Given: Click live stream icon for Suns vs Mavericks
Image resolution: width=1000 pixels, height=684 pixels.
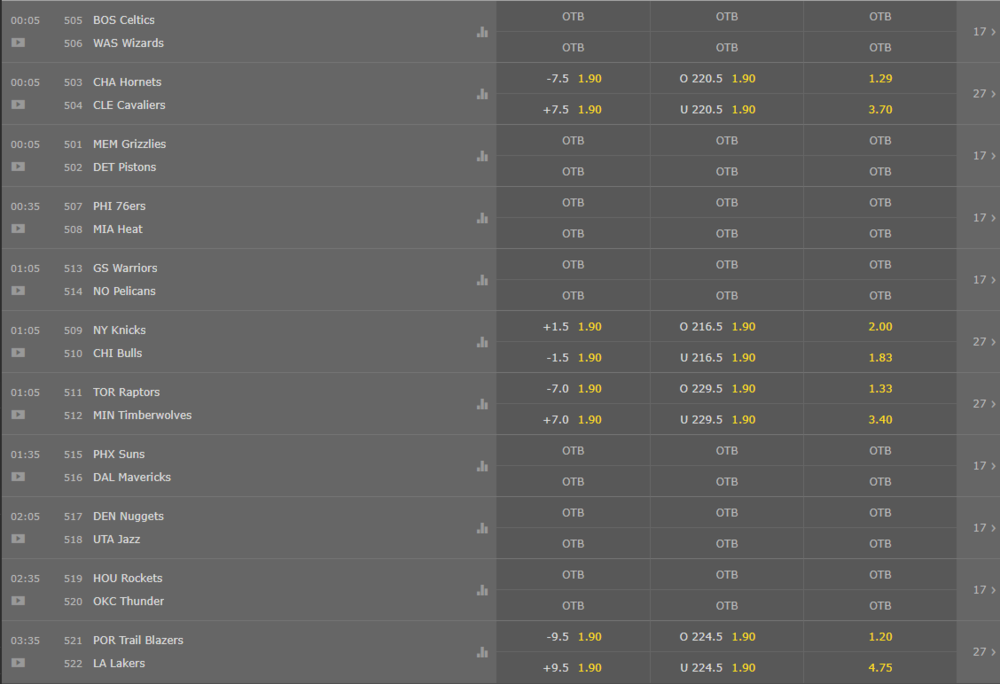Looking at the screenshot, I should click(x=18, y=477).
